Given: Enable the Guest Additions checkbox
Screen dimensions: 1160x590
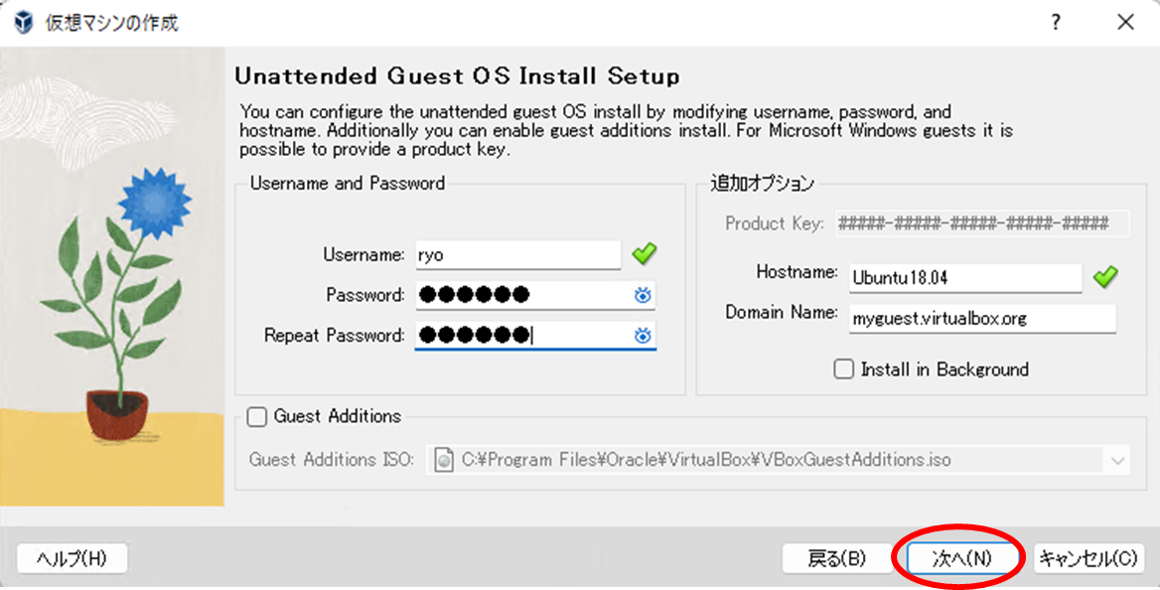Looking at the screenshot, I should (255, 416).
